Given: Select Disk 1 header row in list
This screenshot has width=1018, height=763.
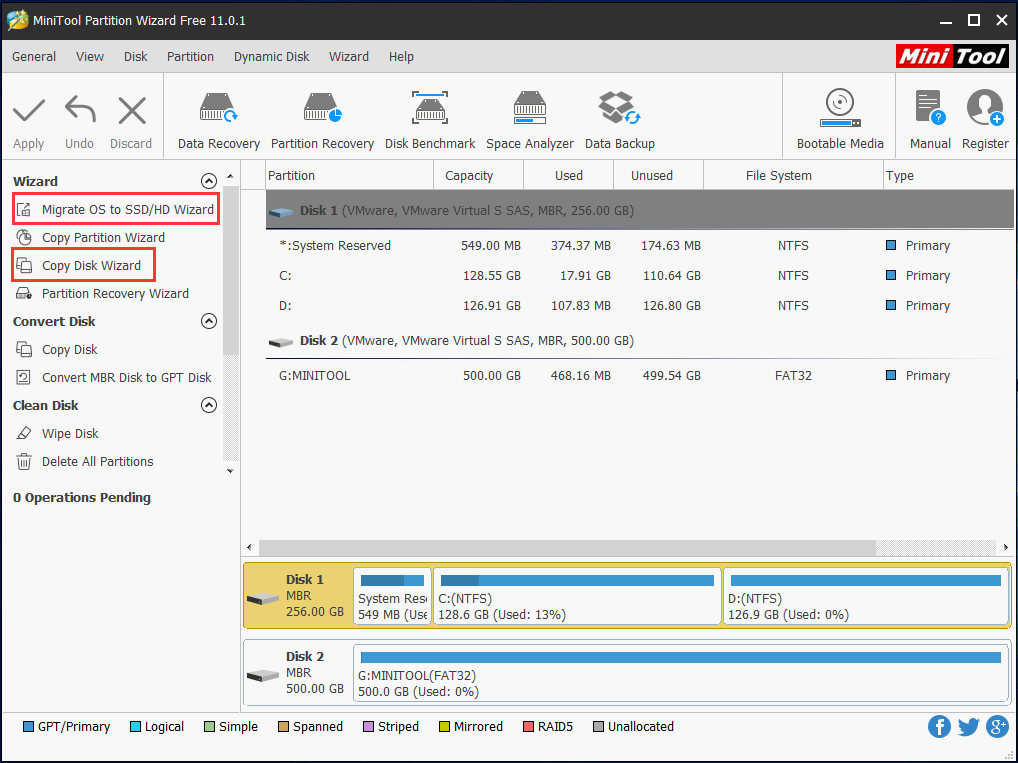Looking at the screenshot, I should tap(639, 210).
